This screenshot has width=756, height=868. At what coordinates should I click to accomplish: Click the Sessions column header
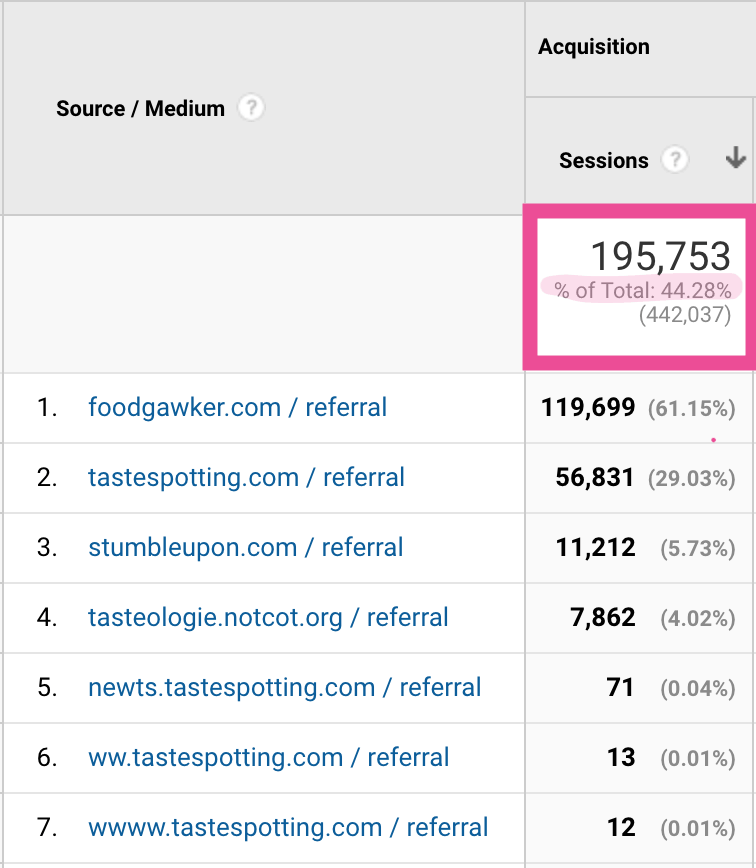coord(604,160)
